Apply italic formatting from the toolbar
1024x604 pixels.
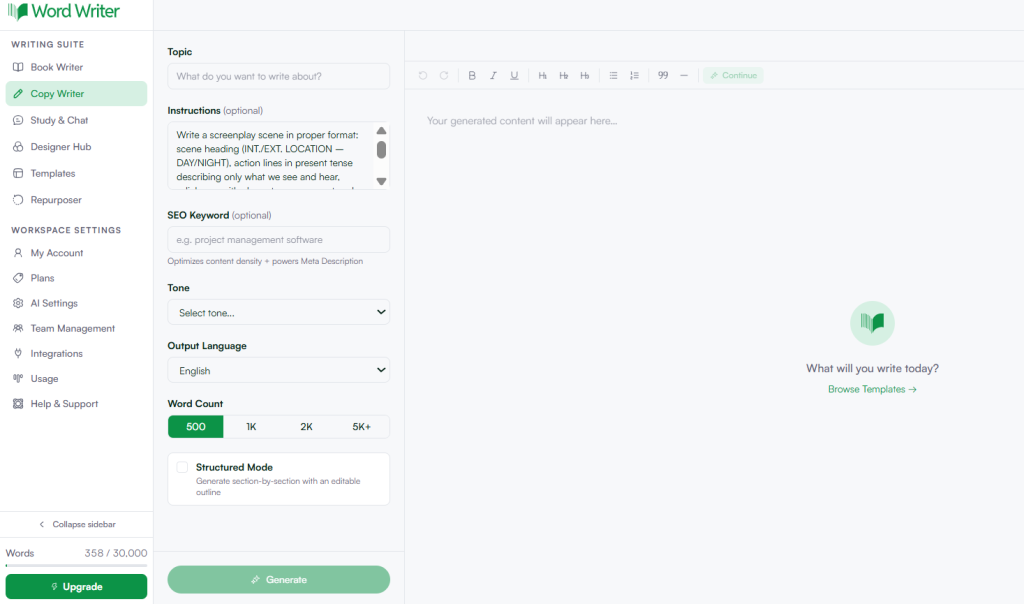point(493,76)
